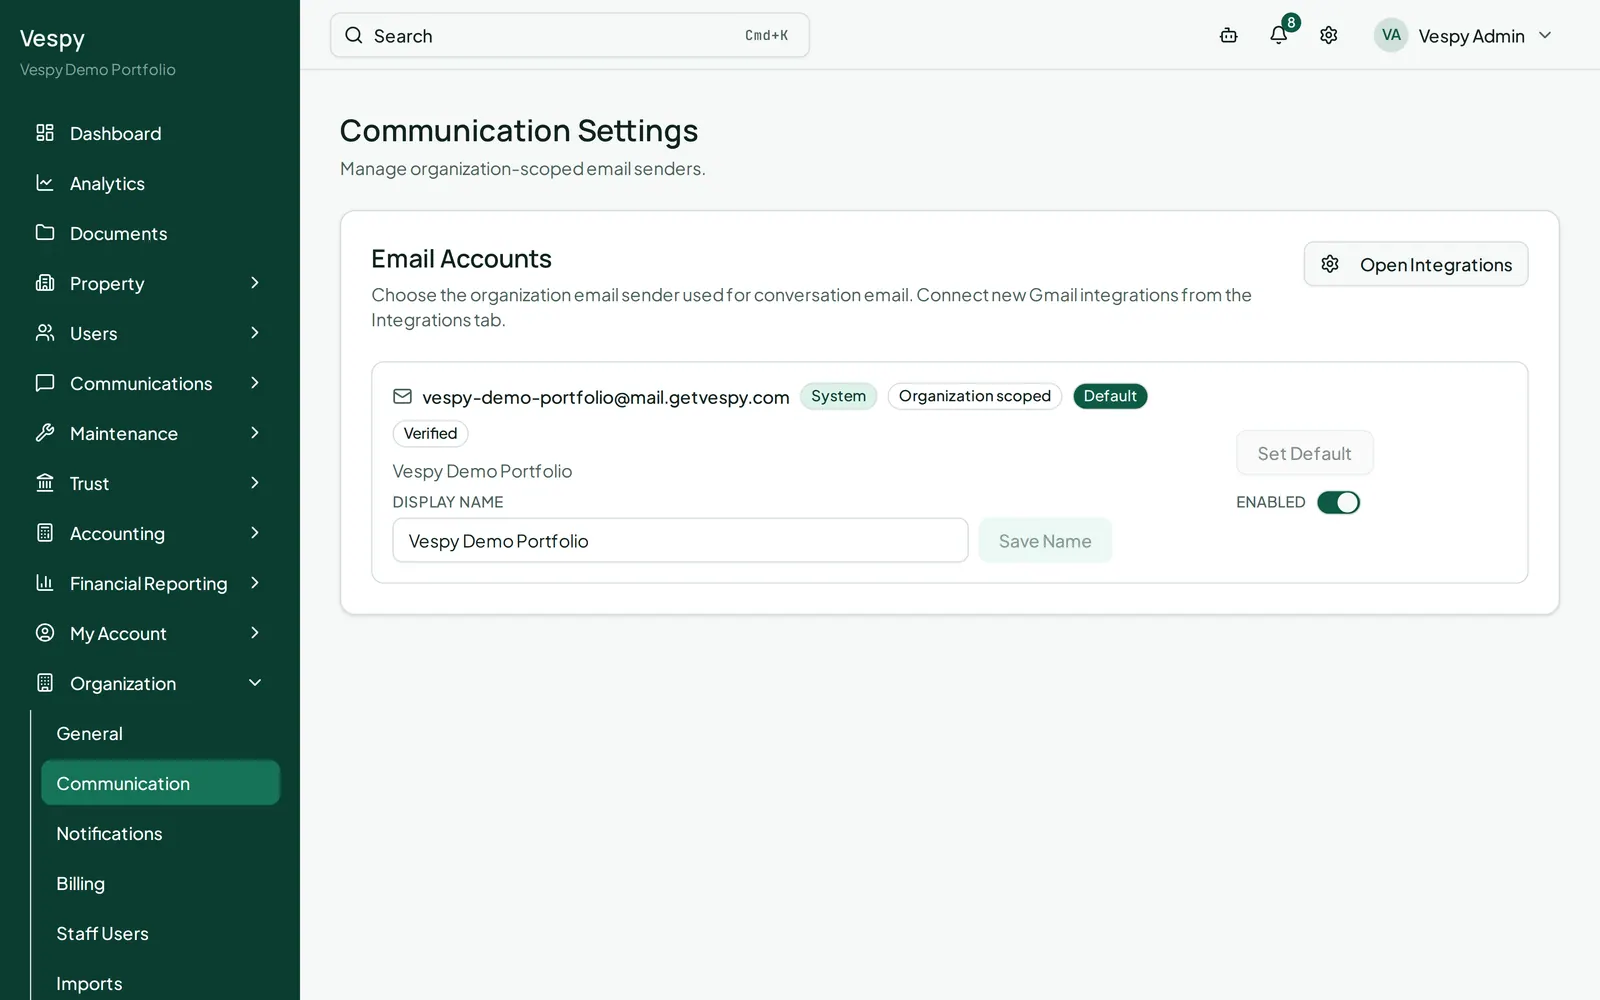This screenshot has height=1000, width=1600.
Task: Click the Set Default button
Action: [x=1305, y=453]
